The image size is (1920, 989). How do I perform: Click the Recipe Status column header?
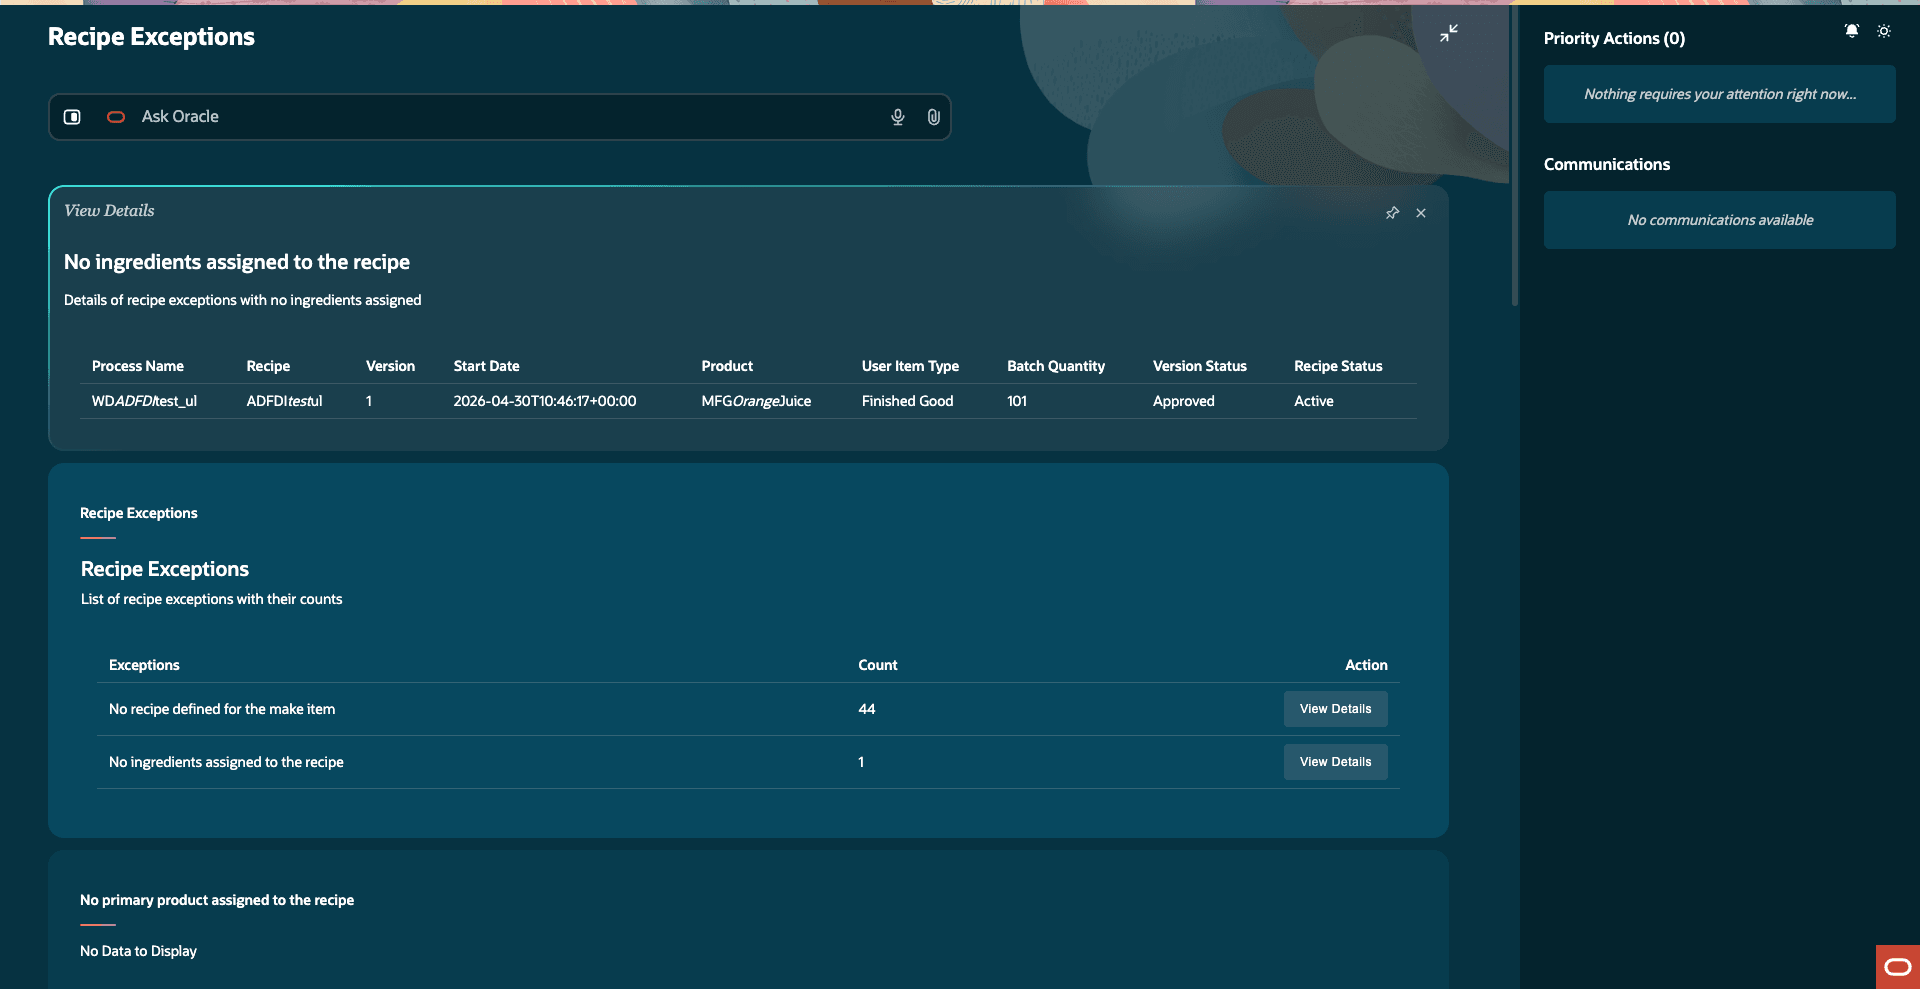[1338, 366]
